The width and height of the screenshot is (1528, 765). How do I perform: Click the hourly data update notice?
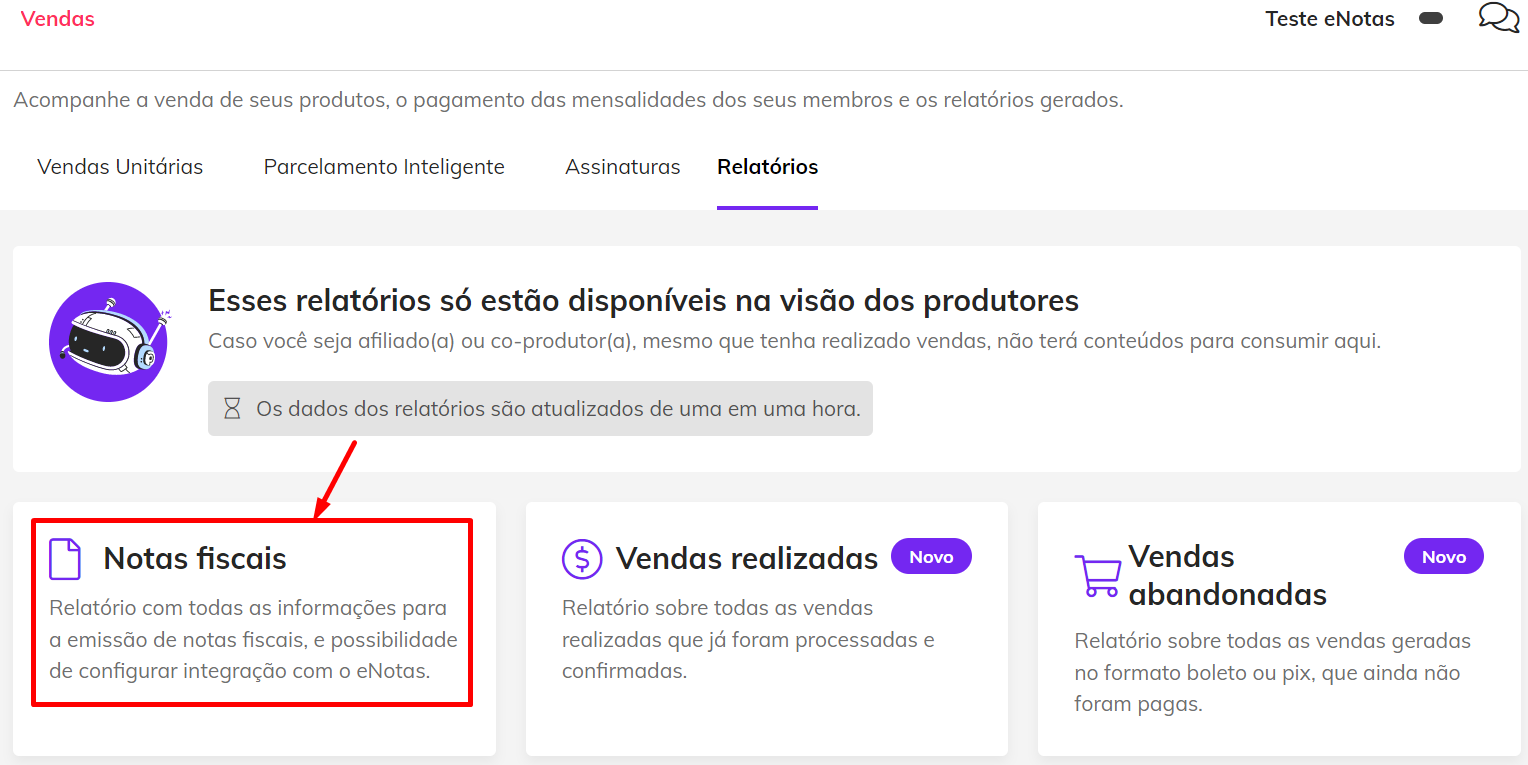tap(540, 408)
